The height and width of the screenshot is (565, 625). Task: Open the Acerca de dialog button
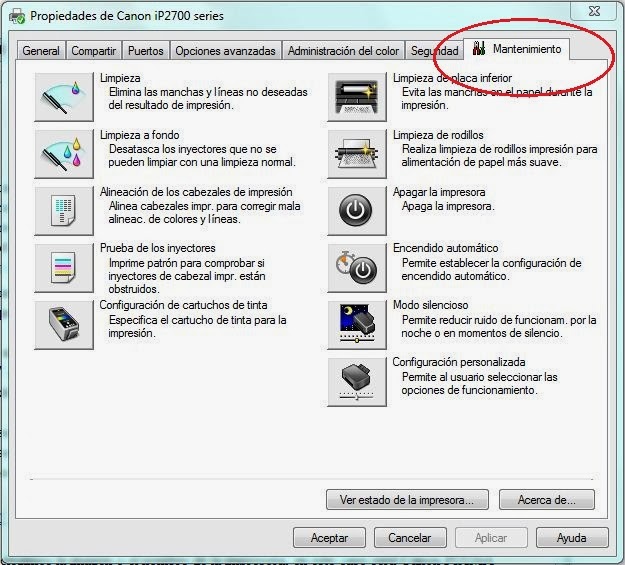[x=546, y=500]
